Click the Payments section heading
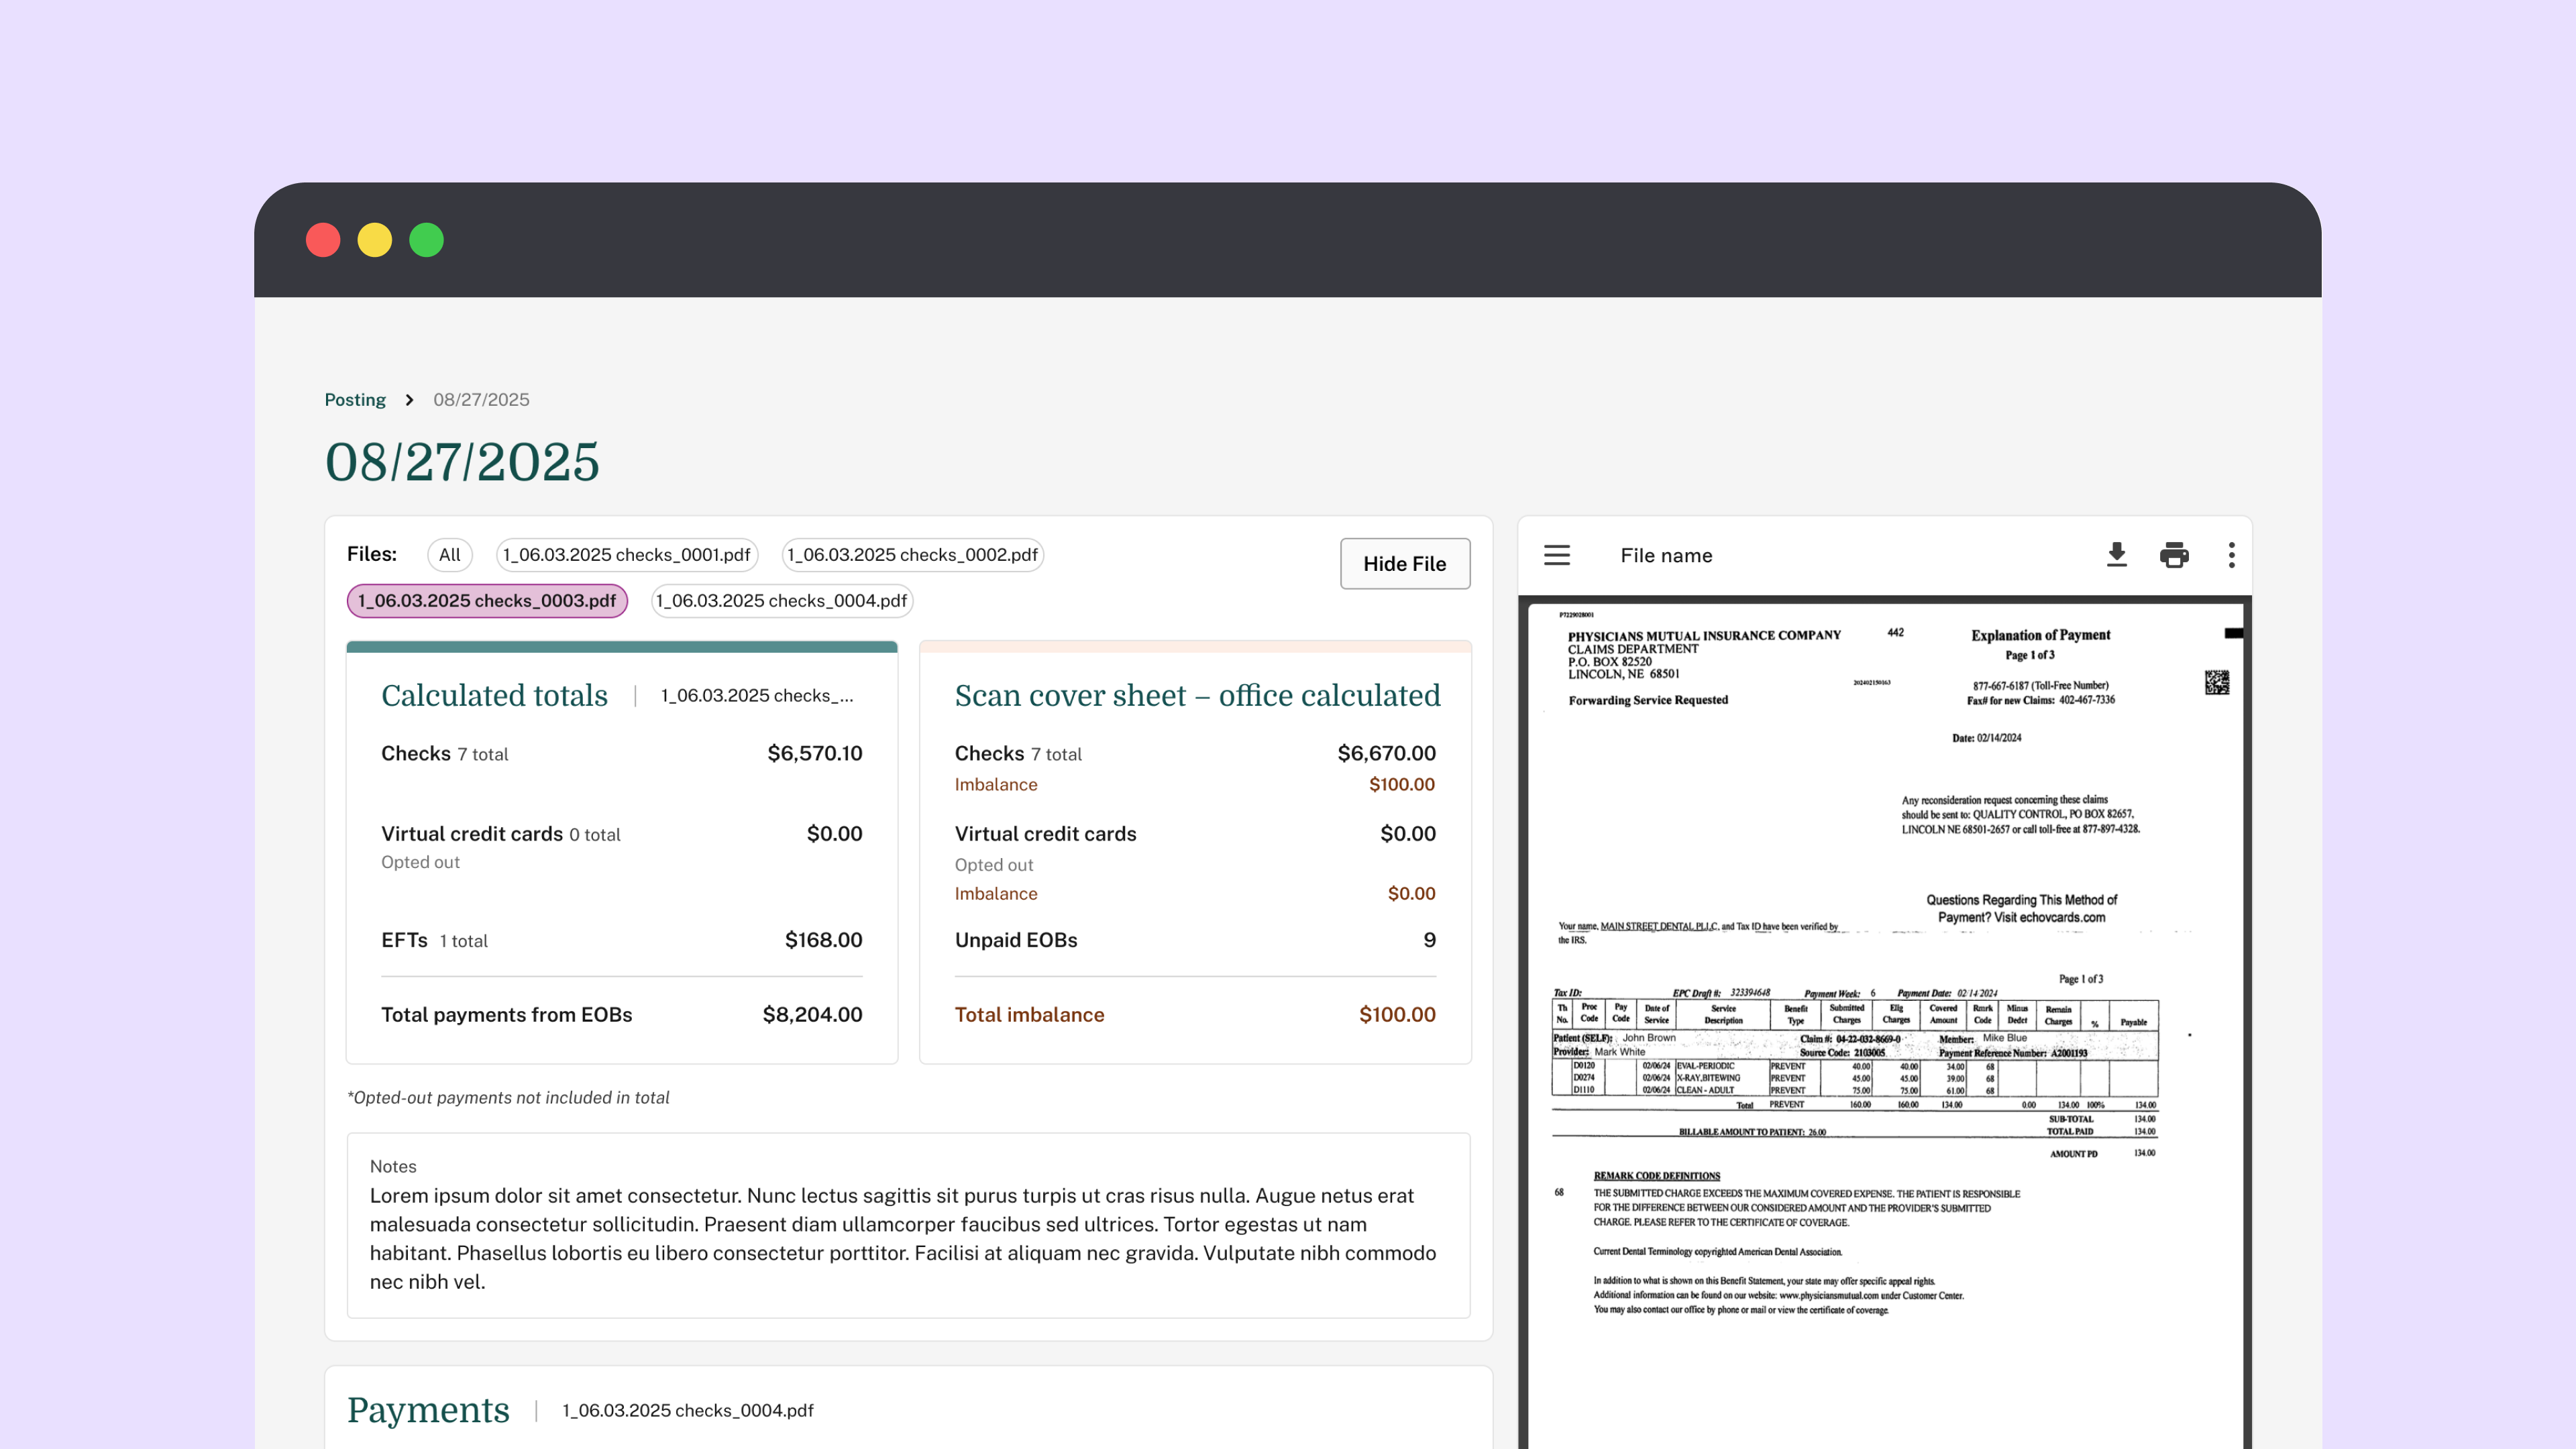Viewport: 2576px width, 1449px height. (x=428, y=1410)
